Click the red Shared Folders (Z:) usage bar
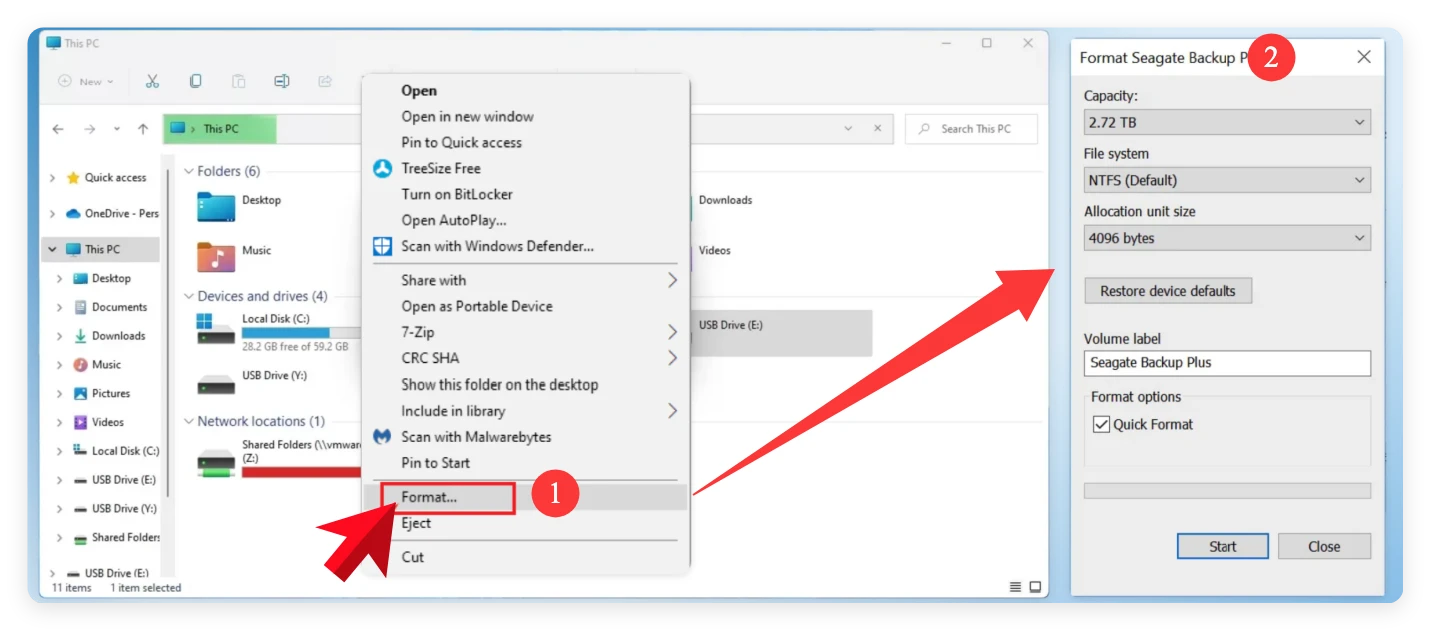The width and height of the screenshot is (1430, 630). coord(301,471)
